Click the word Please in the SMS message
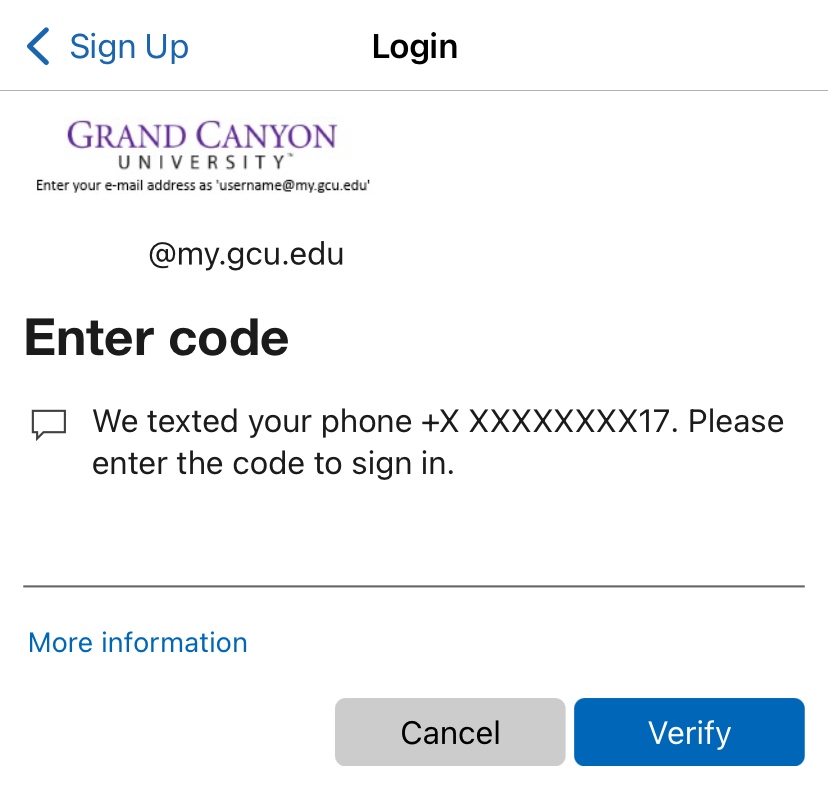The width and height of the screenshot is (828, 804). coord(736,421)
